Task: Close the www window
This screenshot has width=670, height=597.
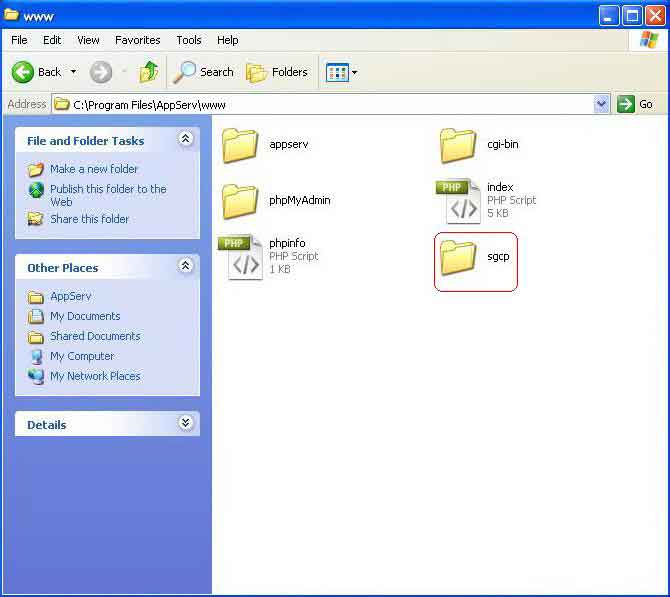Action: [655, 16]
